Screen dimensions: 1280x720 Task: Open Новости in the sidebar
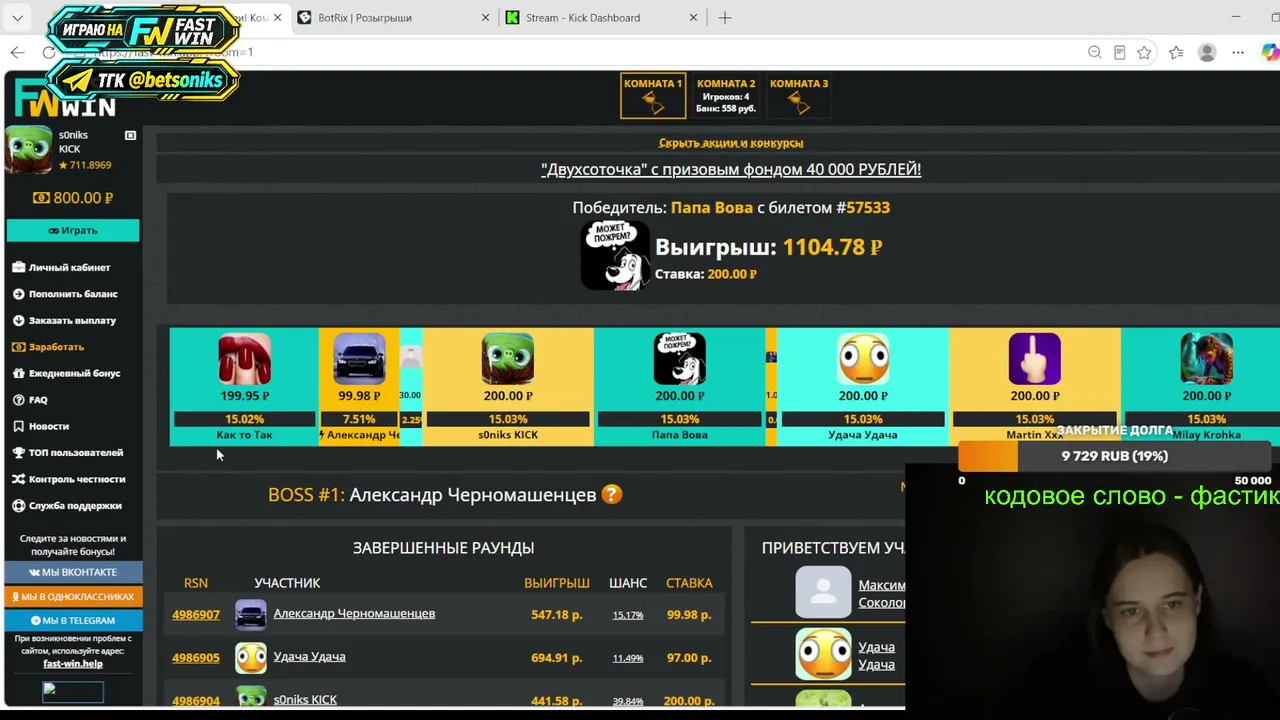(41, 426)
